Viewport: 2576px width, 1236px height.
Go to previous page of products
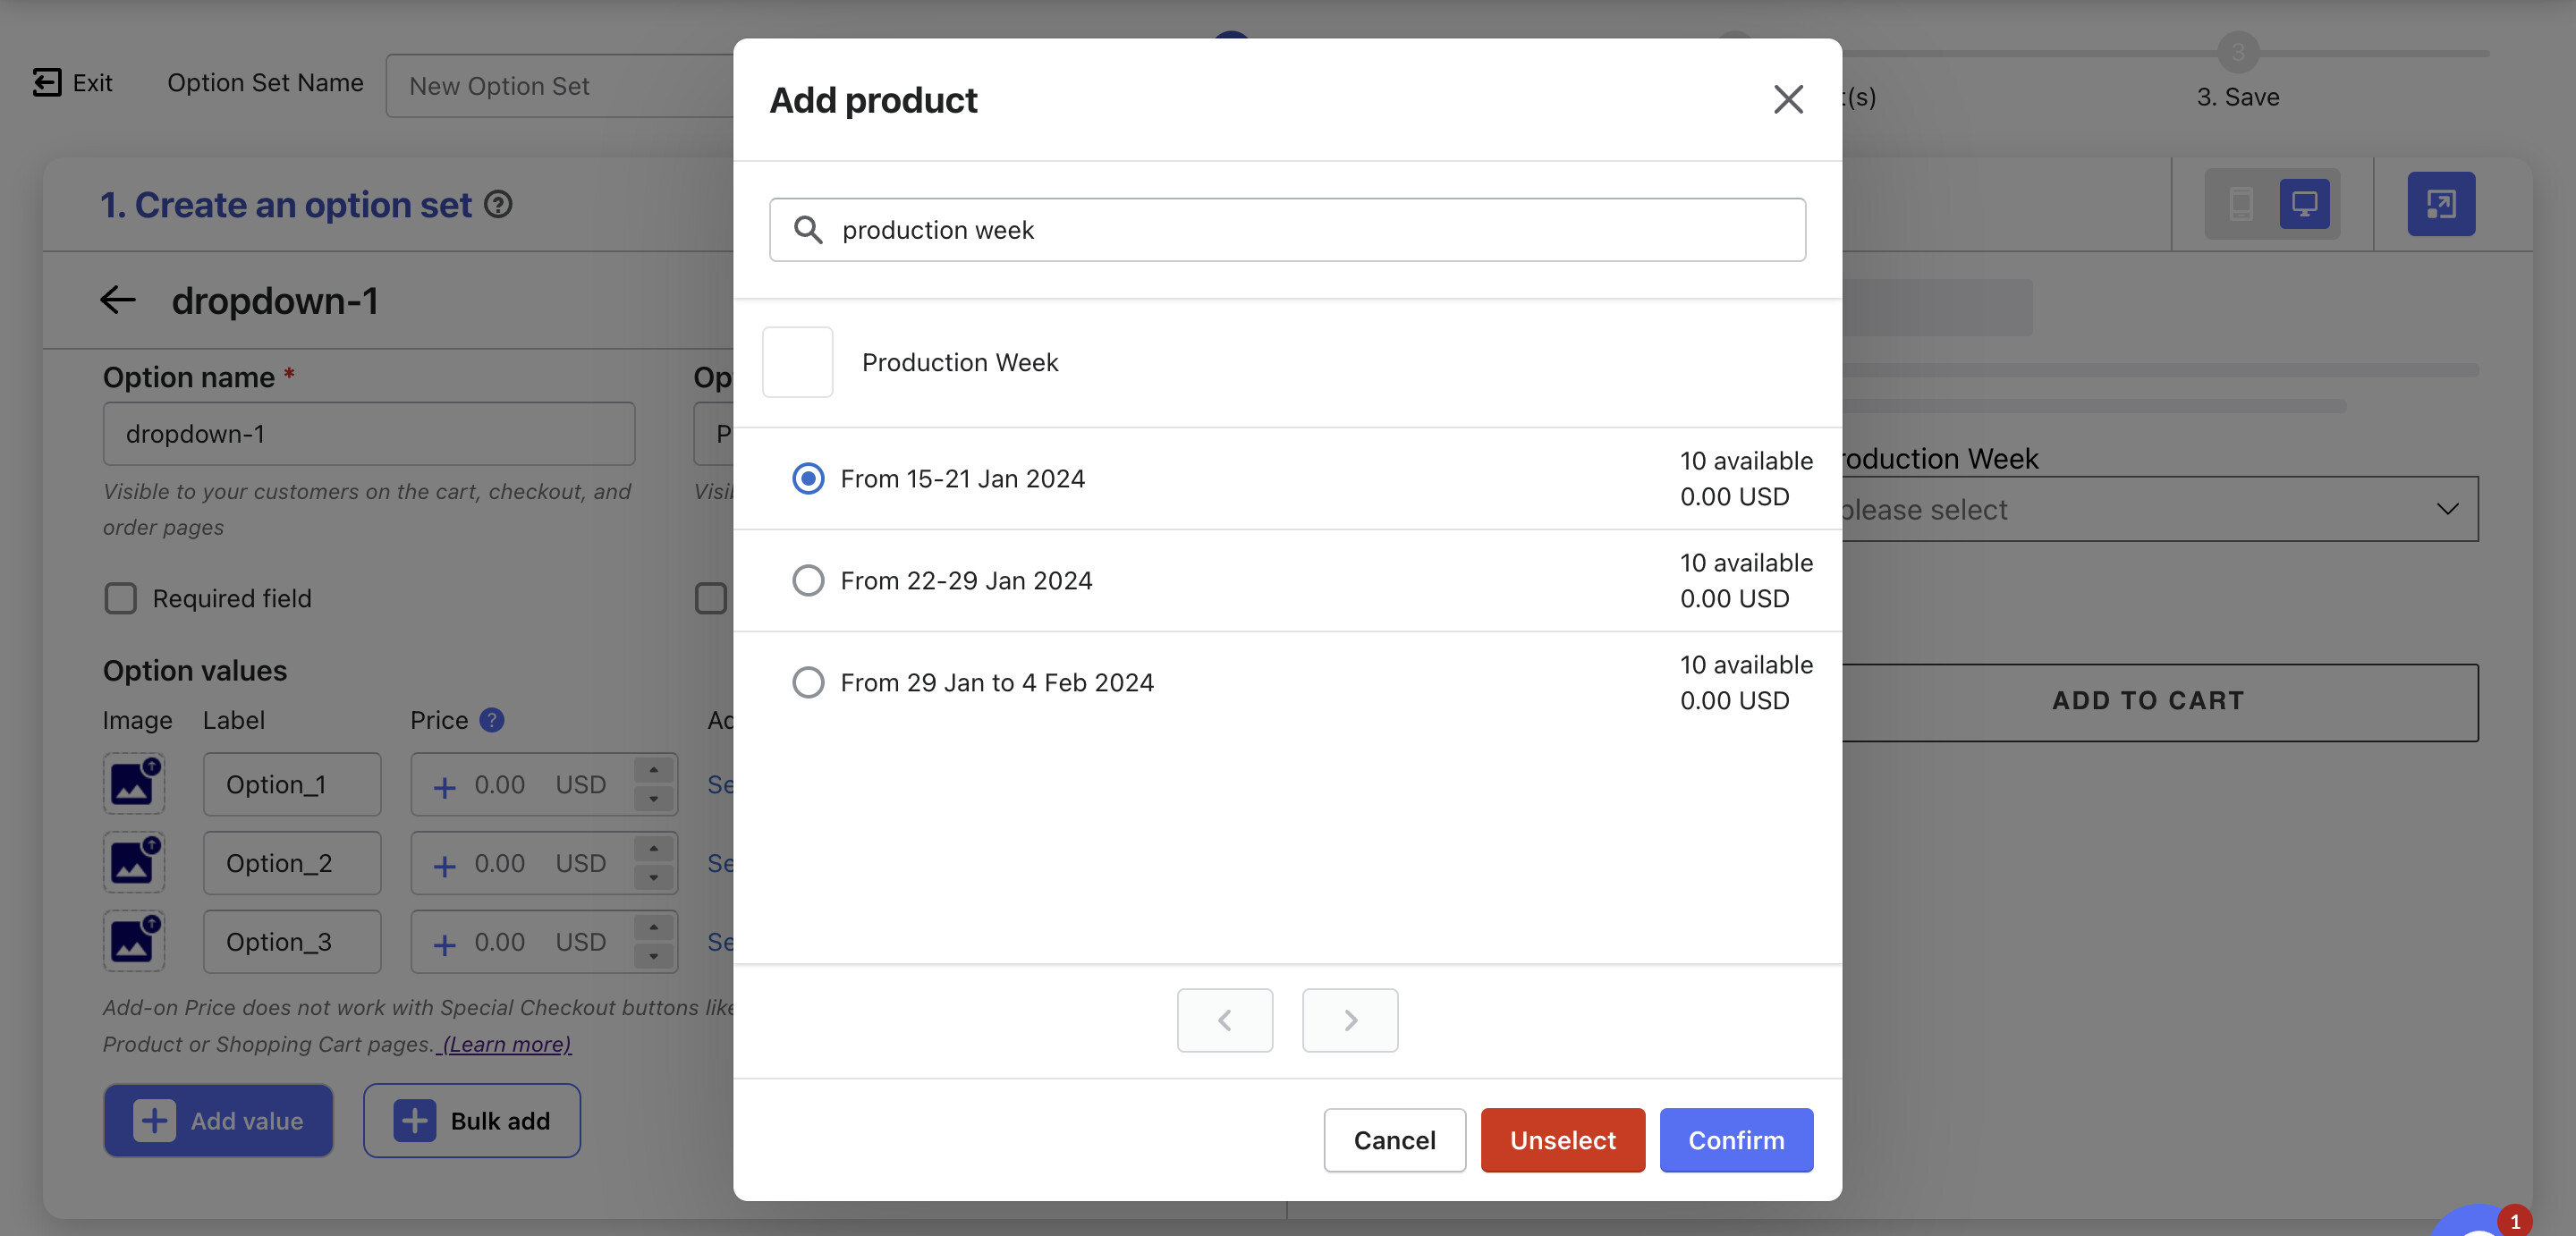tap(1225, 1020)
